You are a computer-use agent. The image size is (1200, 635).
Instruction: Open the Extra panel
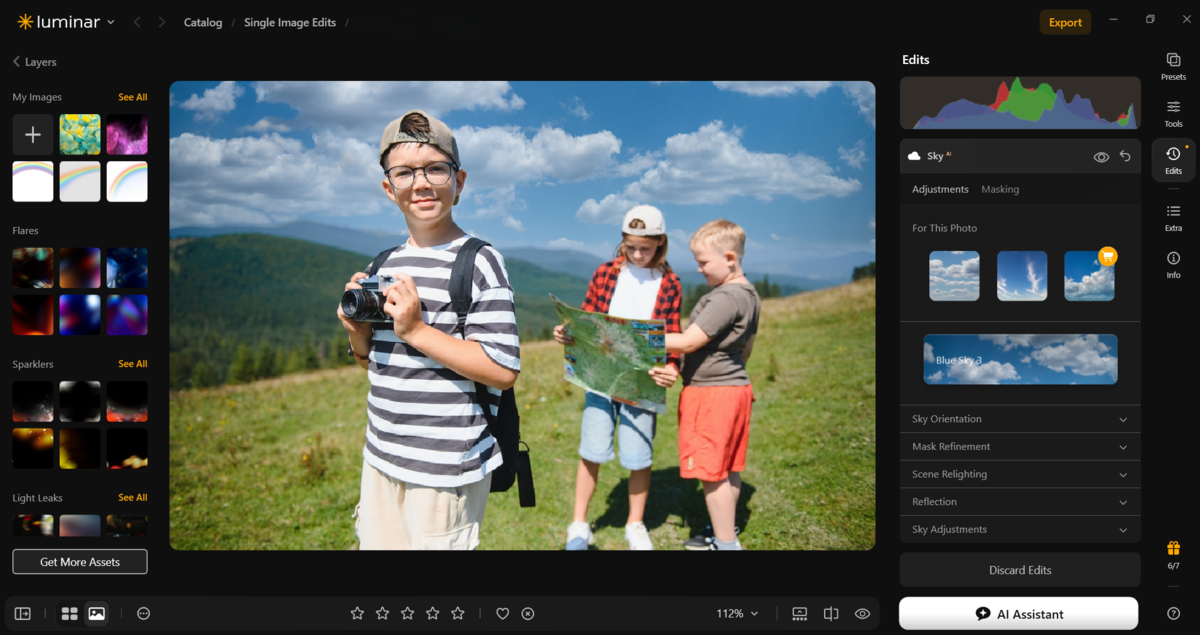point(1173,217)
